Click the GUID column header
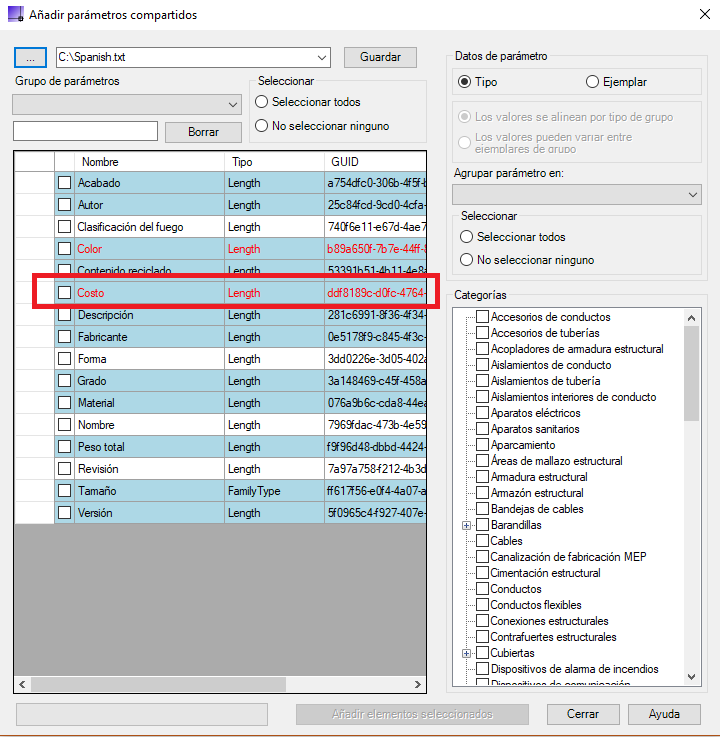 tap(375, 162)
